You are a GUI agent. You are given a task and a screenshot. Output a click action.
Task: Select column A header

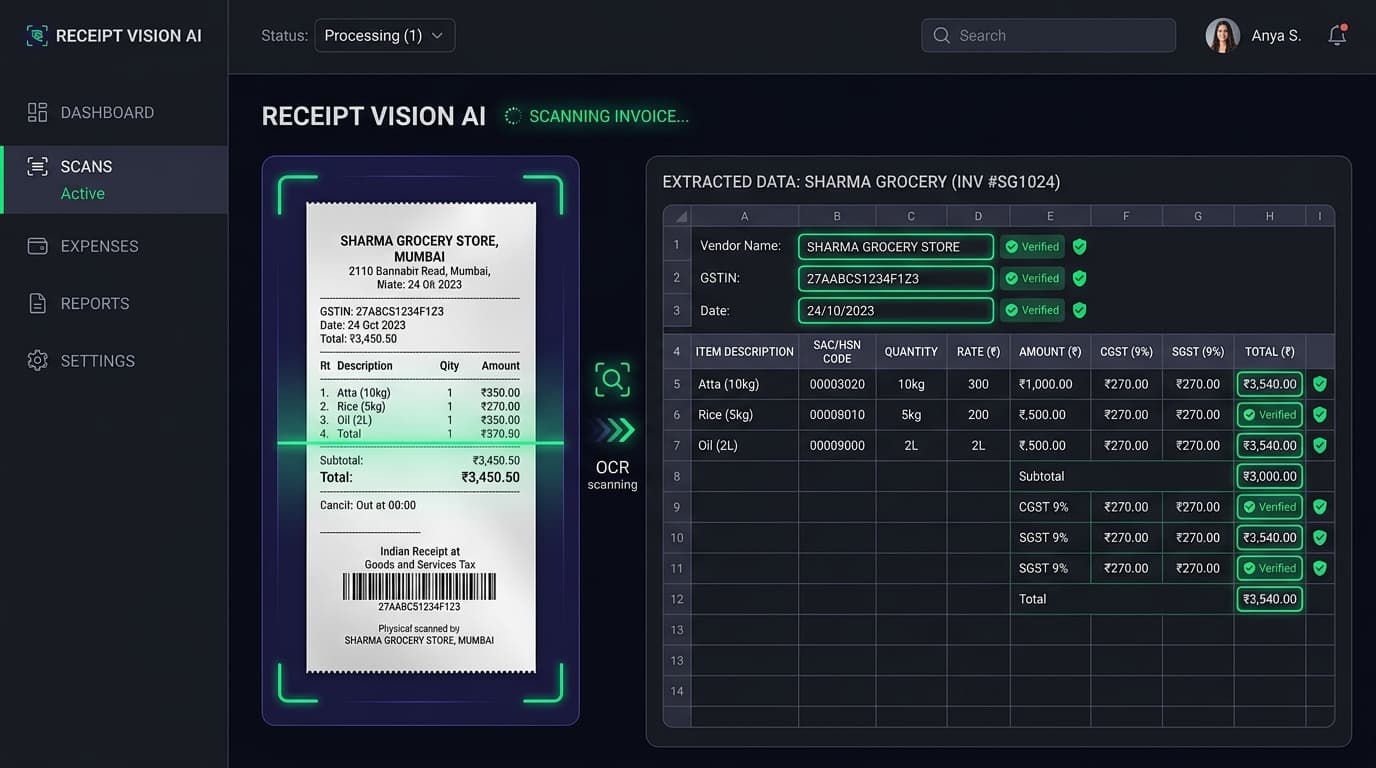point(745,216)
